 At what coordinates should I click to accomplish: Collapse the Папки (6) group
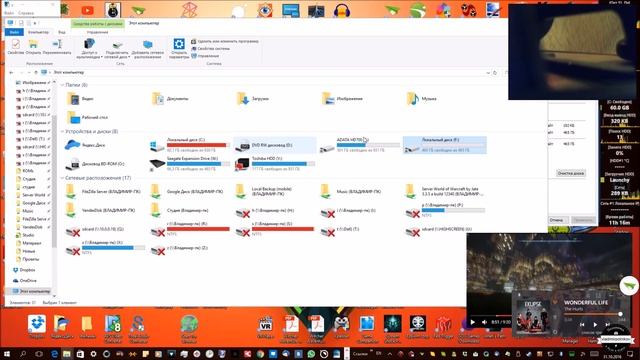pyautogui.click(x=62, y=85)
